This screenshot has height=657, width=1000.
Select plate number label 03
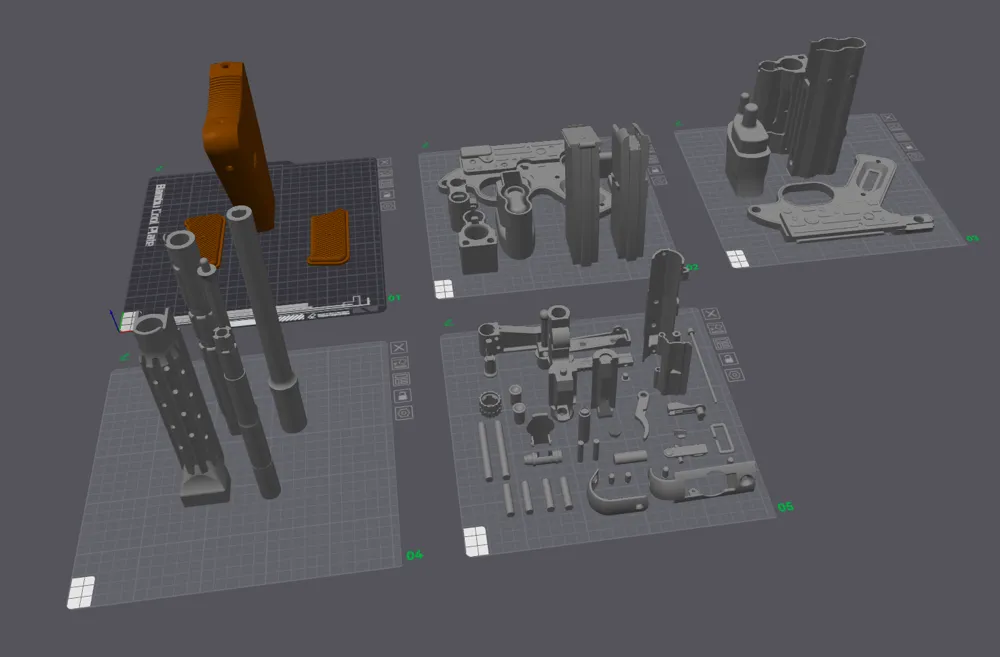click(x=973, y=239)
